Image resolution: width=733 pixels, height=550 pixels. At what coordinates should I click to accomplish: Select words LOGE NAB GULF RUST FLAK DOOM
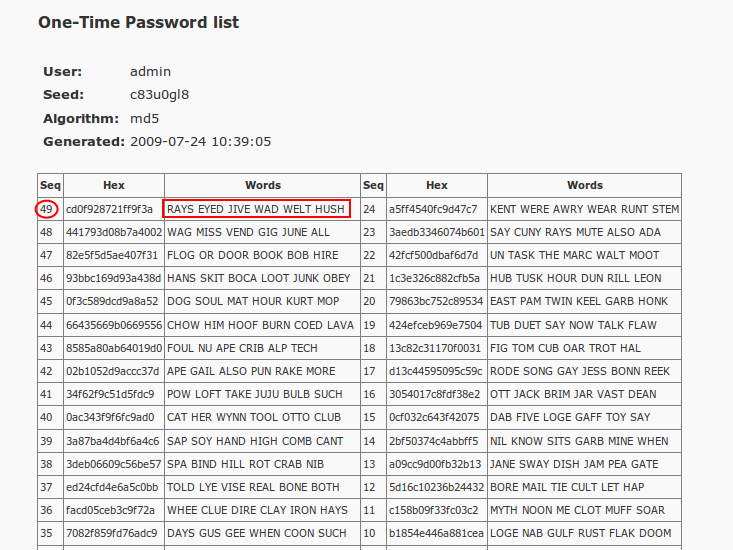coord(581,533)
